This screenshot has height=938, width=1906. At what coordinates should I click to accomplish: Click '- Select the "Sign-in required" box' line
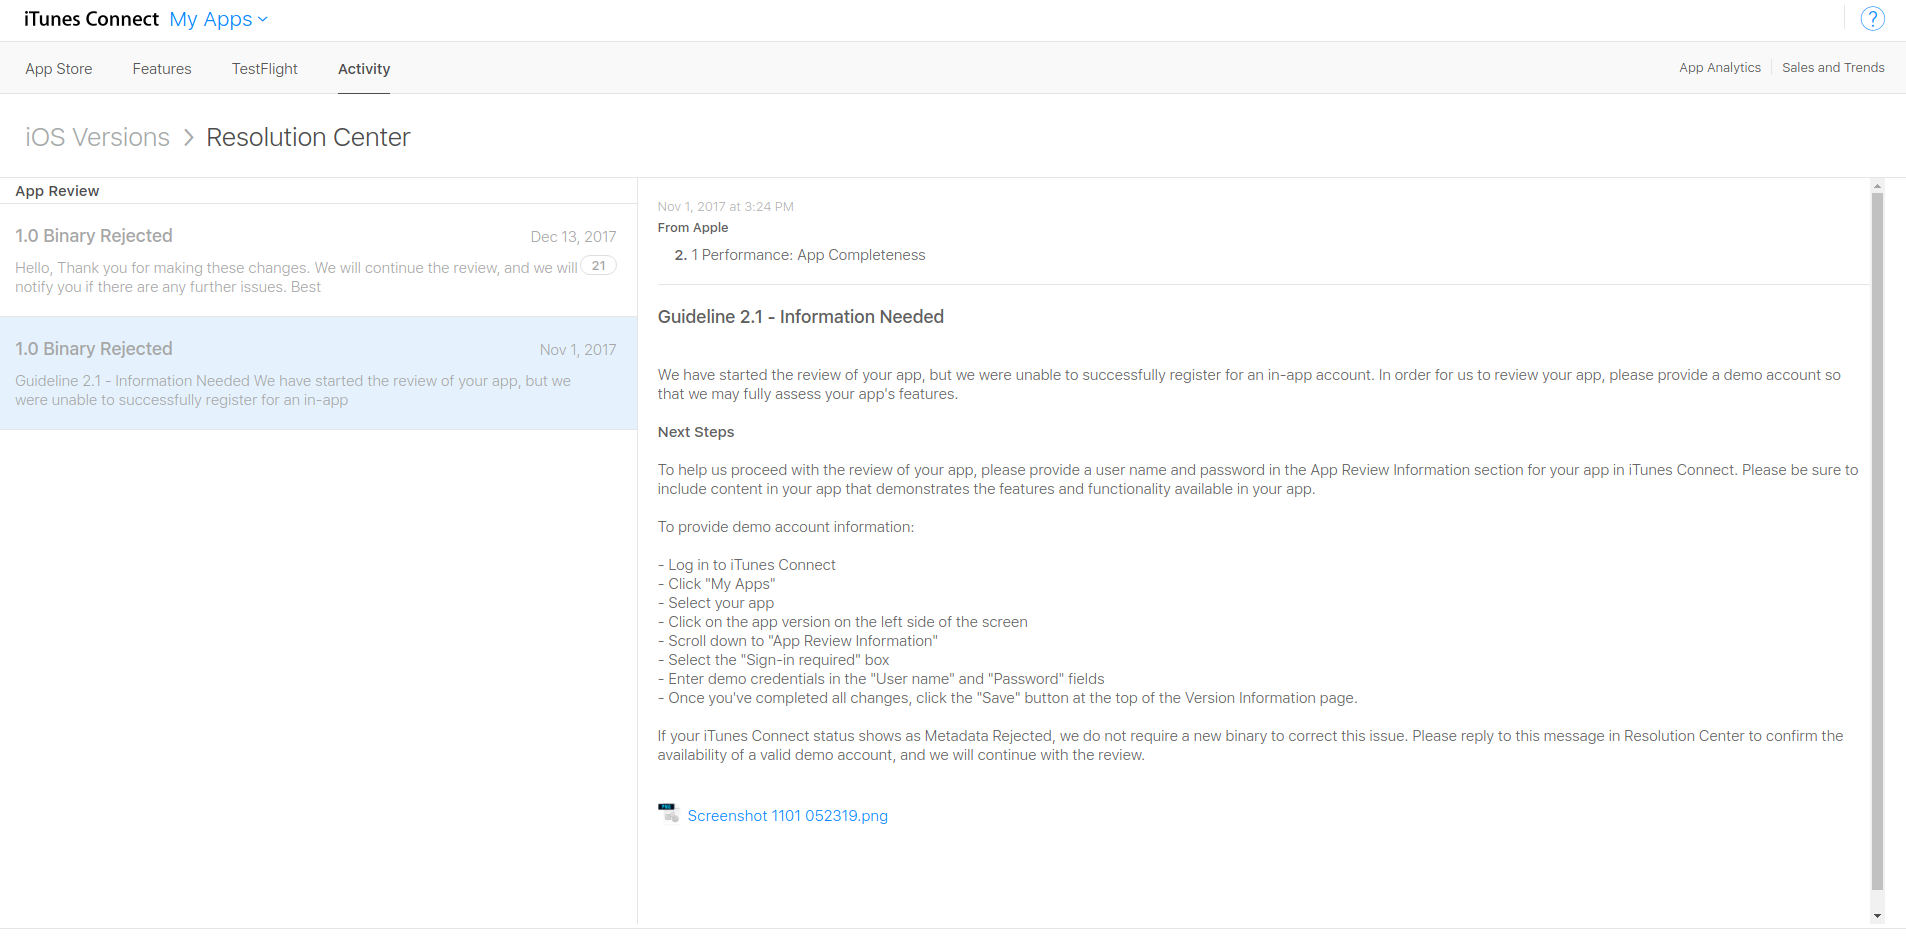774,660
